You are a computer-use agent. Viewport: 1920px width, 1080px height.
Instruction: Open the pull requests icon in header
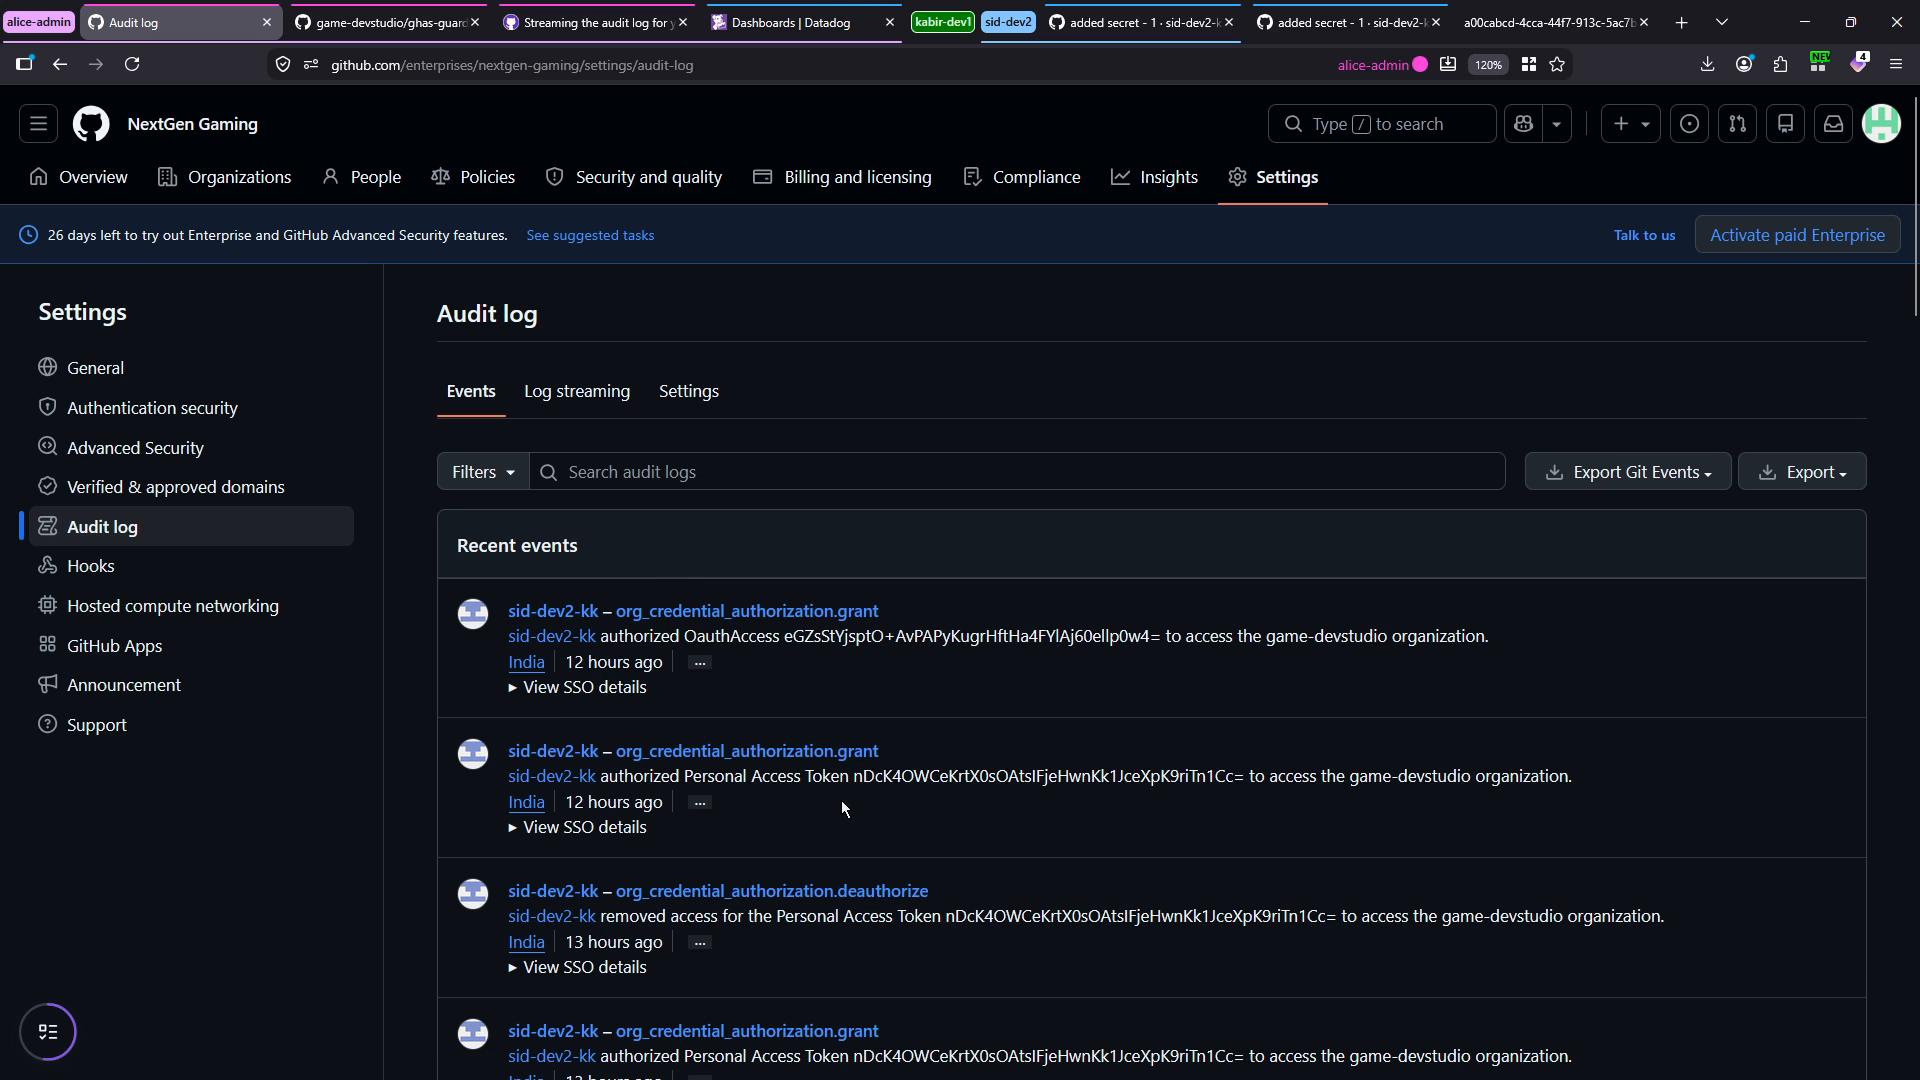click(x=1737, y=124)
